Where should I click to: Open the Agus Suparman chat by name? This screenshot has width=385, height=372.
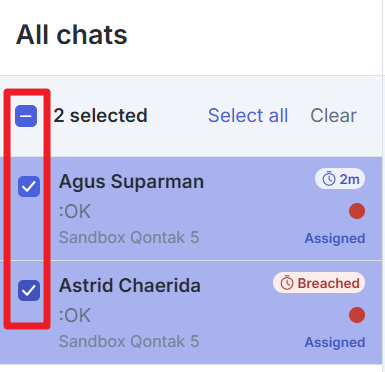(x=131, y=182)
